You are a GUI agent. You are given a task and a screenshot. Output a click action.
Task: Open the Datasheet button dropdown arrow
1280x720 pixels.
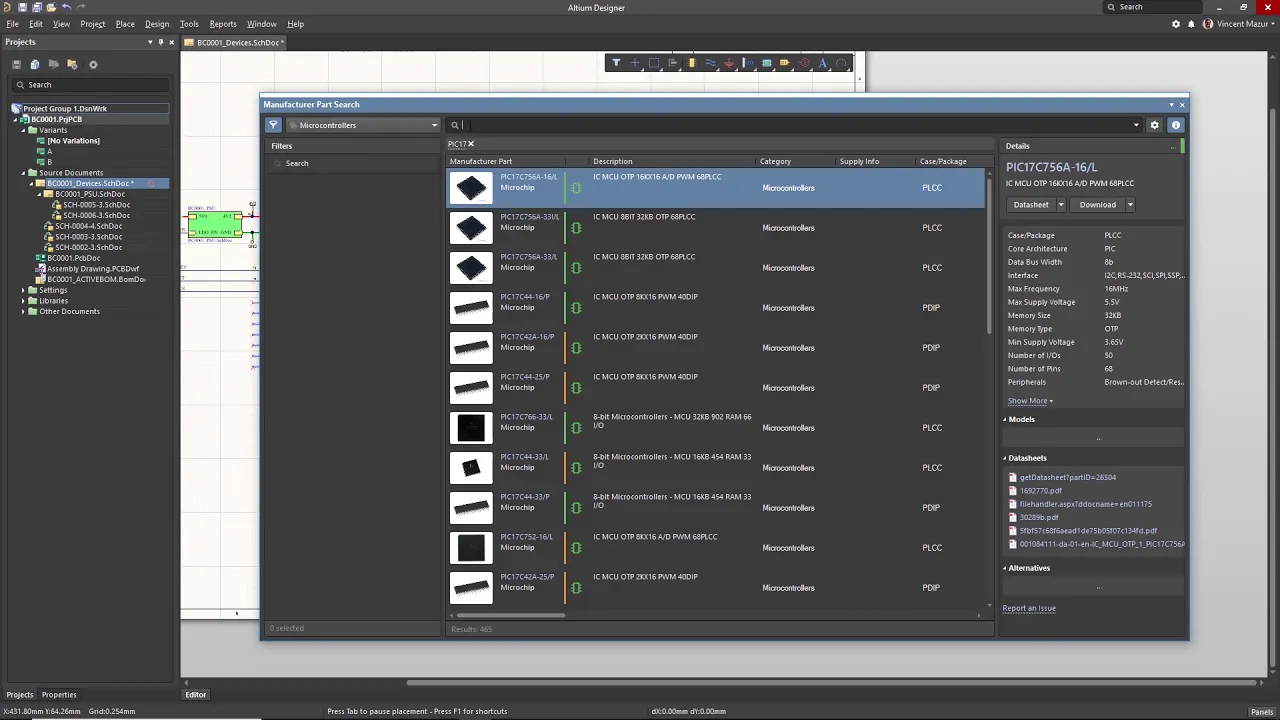click(1061, 205)
